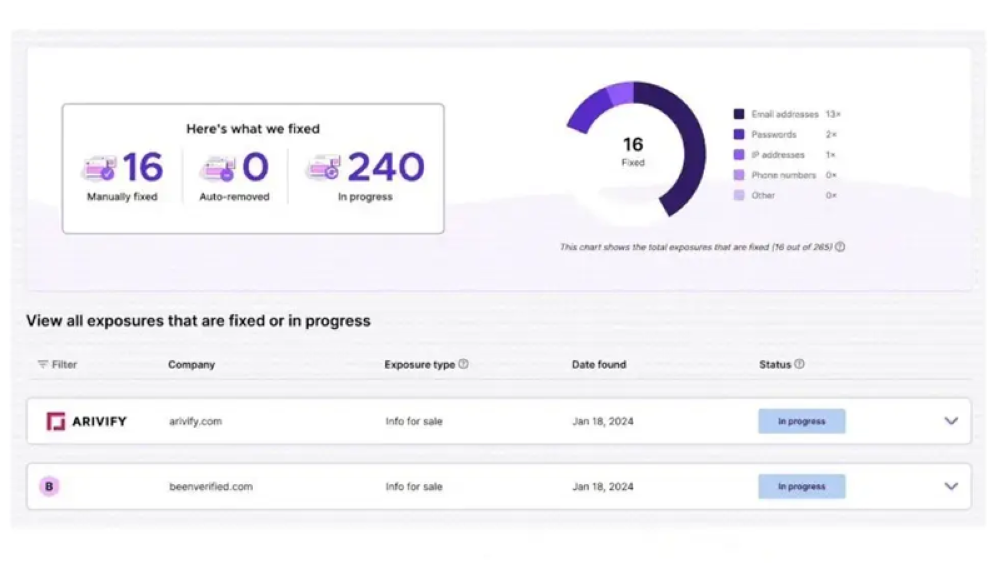The height and width of the screenshot is (575, 1000).
Task: Open the help icon beside Status
Action: pyautogui.click(x=800, y=365)
